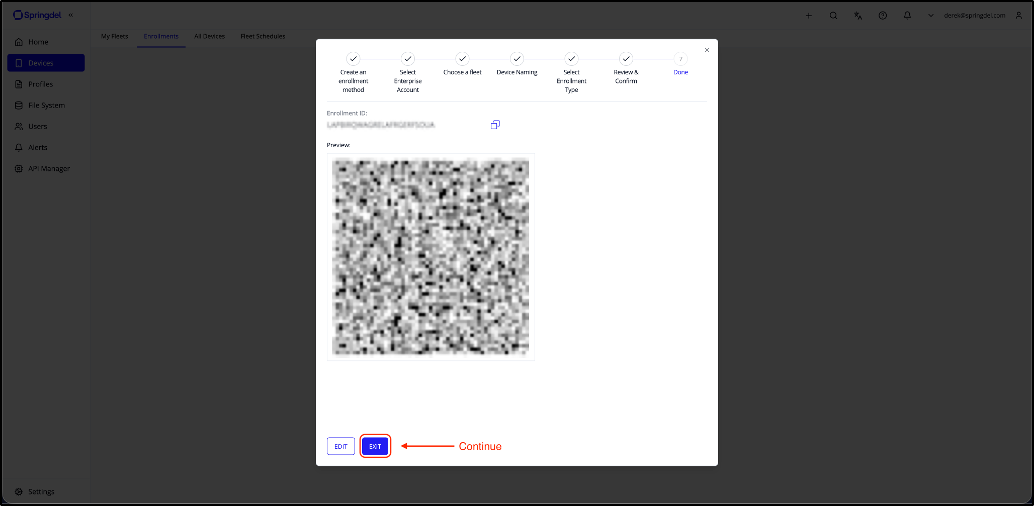This screenshot has height=506, width=1034.
Task: Switch to the My Fleets tab
Action: coord(114,36)
